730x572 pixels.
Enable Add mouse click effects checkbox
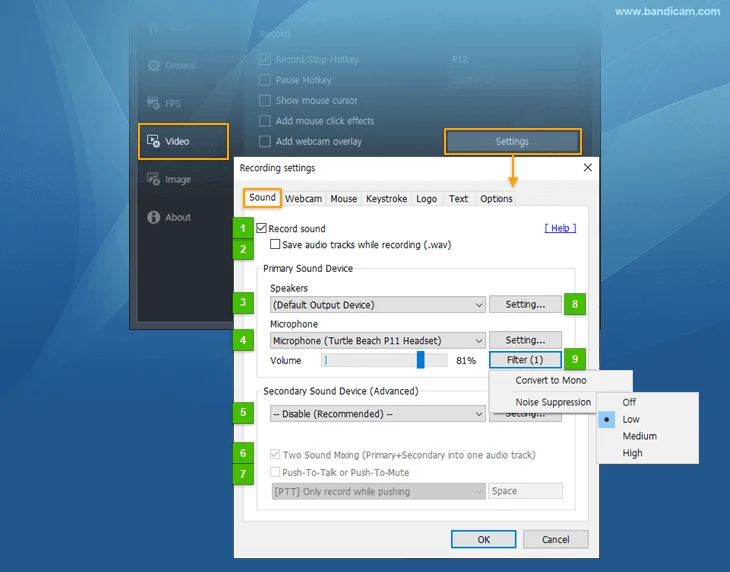[x=265, y=121]
